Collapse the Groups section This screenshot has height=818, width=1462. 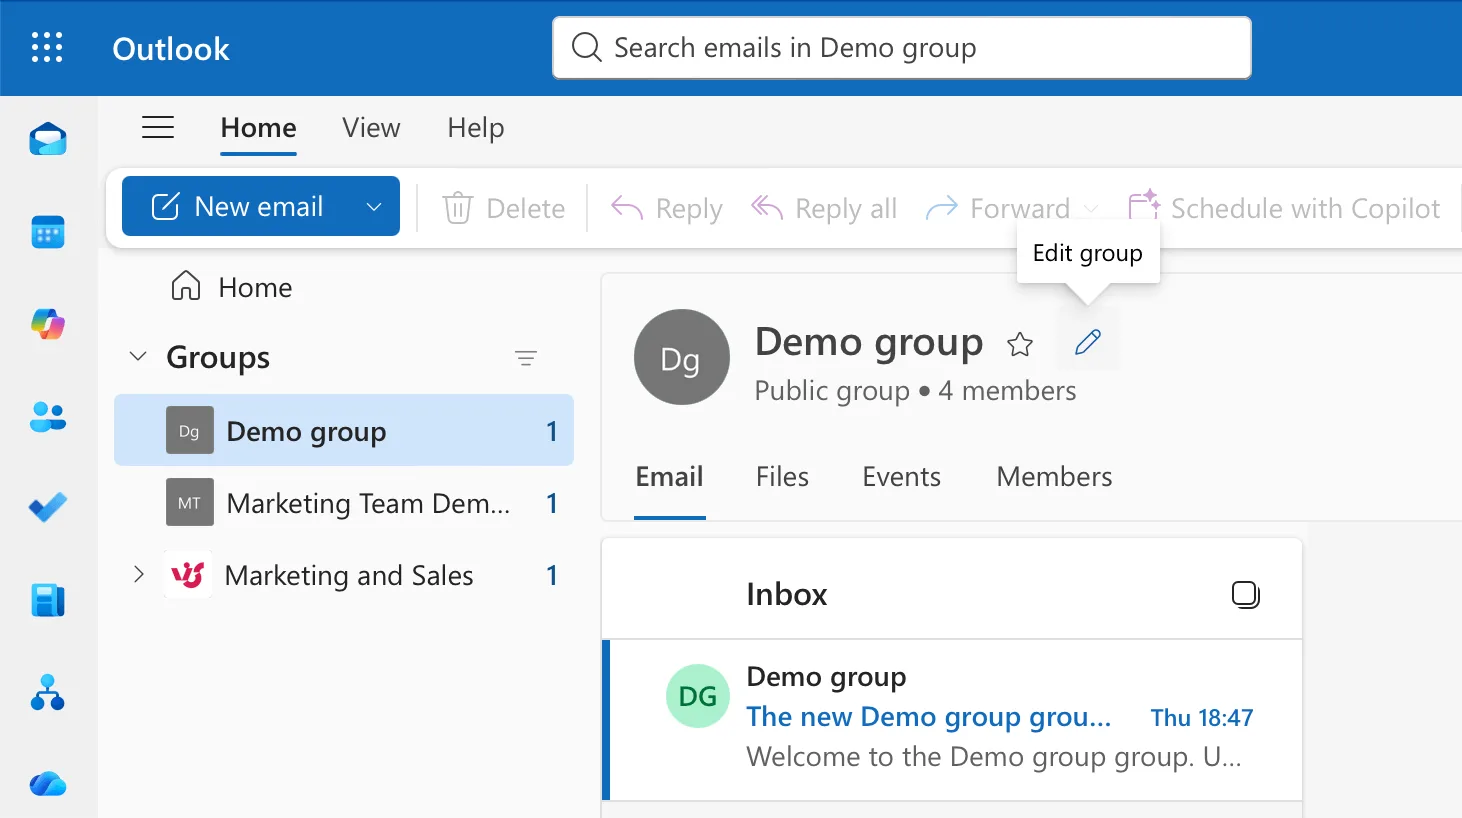coord(138,357)
